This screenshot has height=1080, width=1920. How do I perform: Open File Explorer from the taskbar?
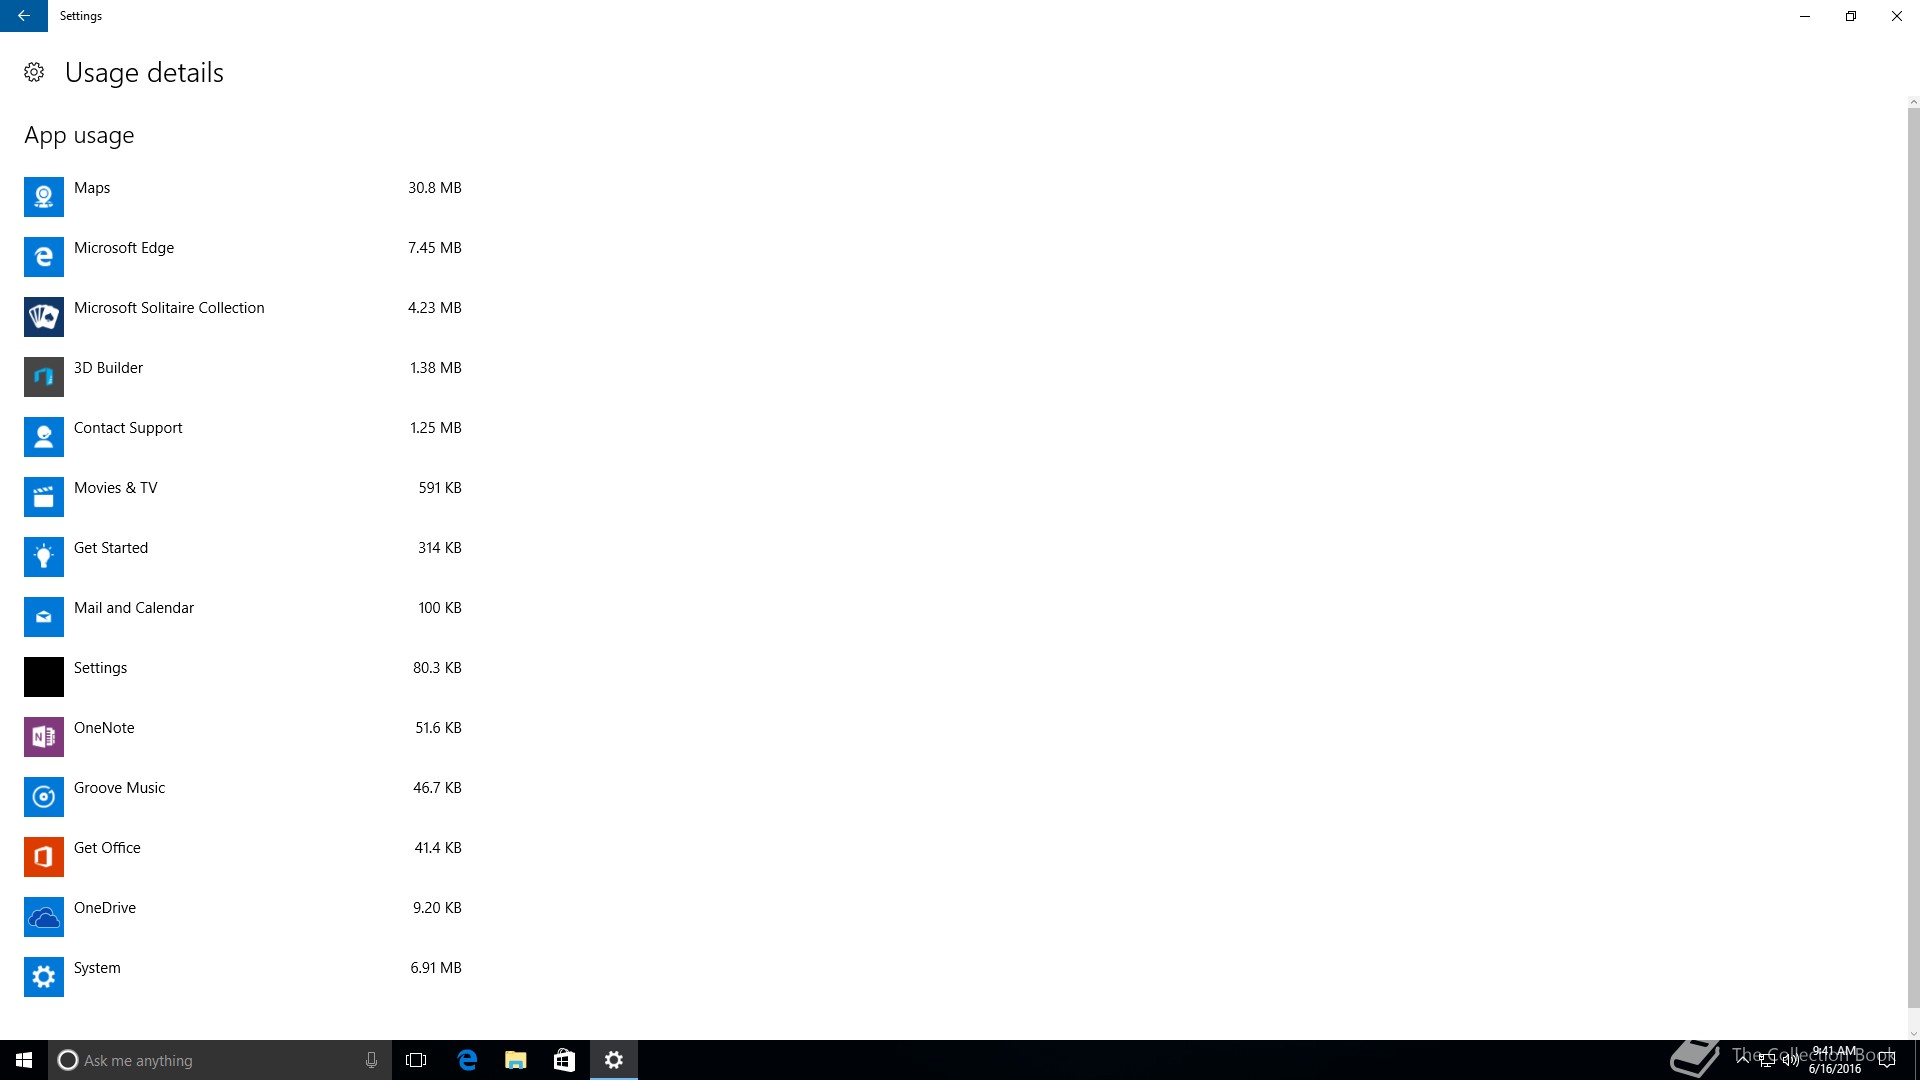click(x=515, y=1060)
